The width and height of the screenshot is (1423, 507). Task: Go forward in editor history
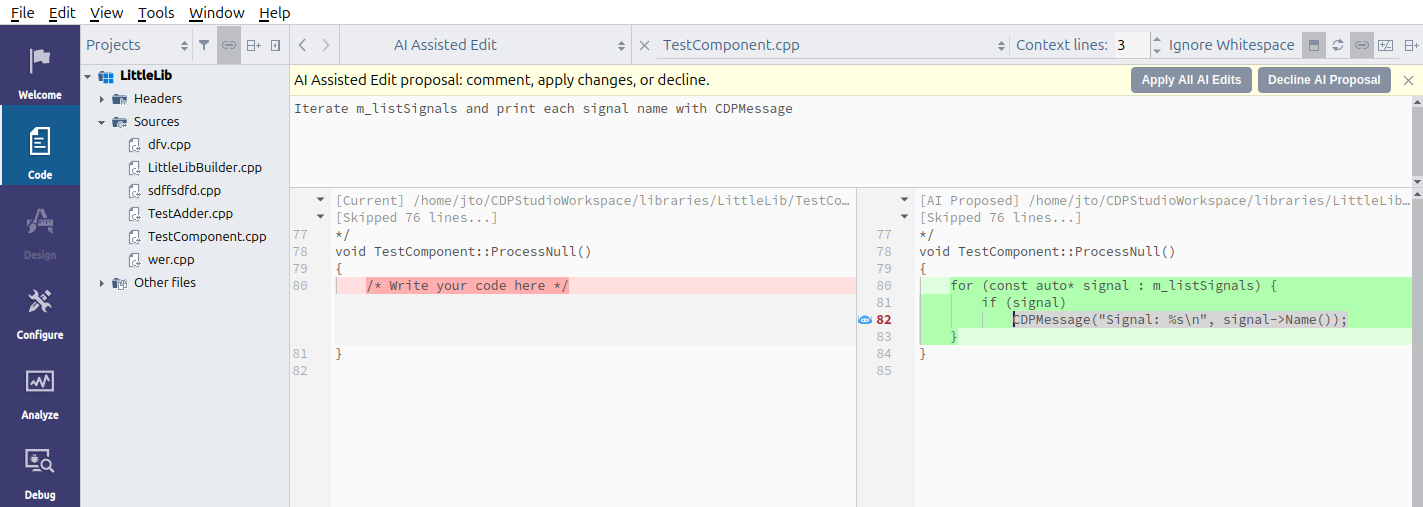[x=325, y=45]
